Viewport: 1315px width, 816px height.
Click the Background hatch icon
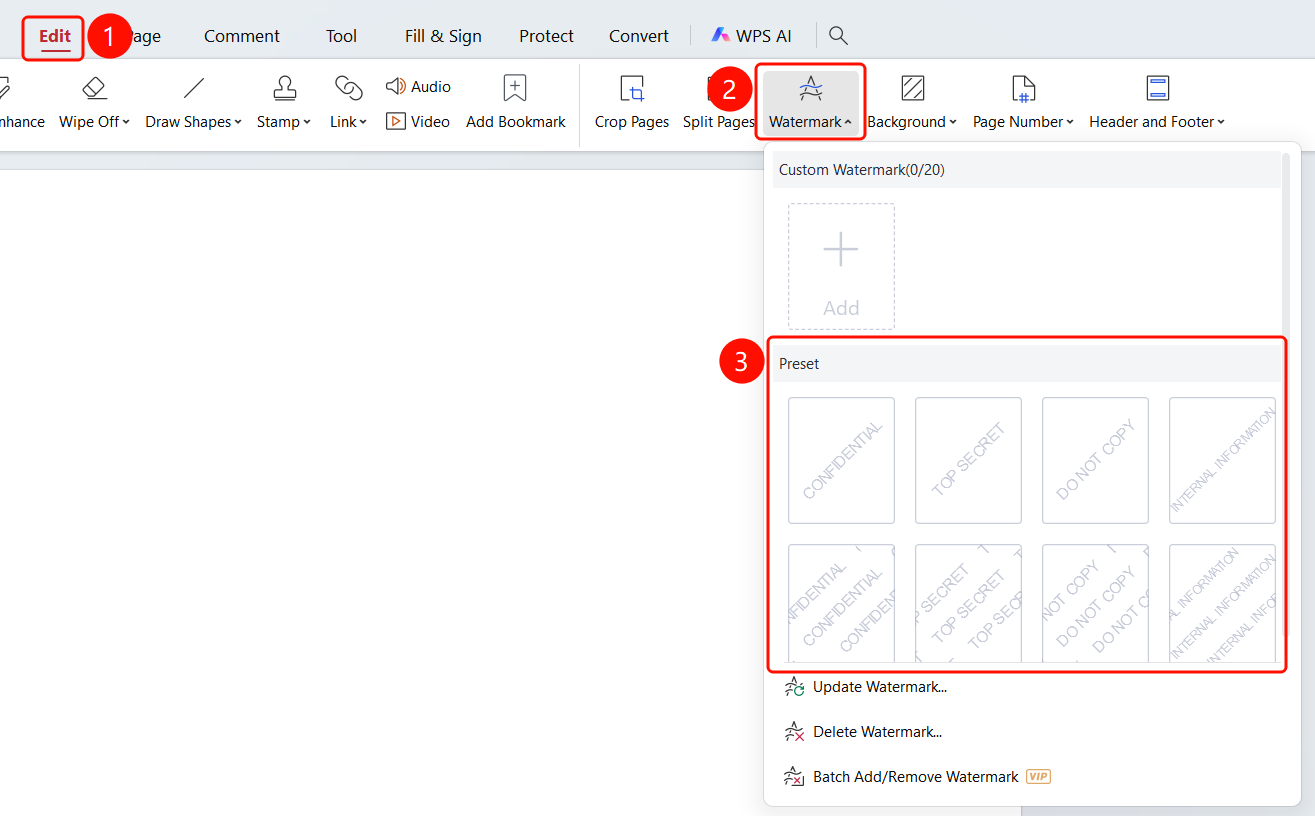click(912, 88)
